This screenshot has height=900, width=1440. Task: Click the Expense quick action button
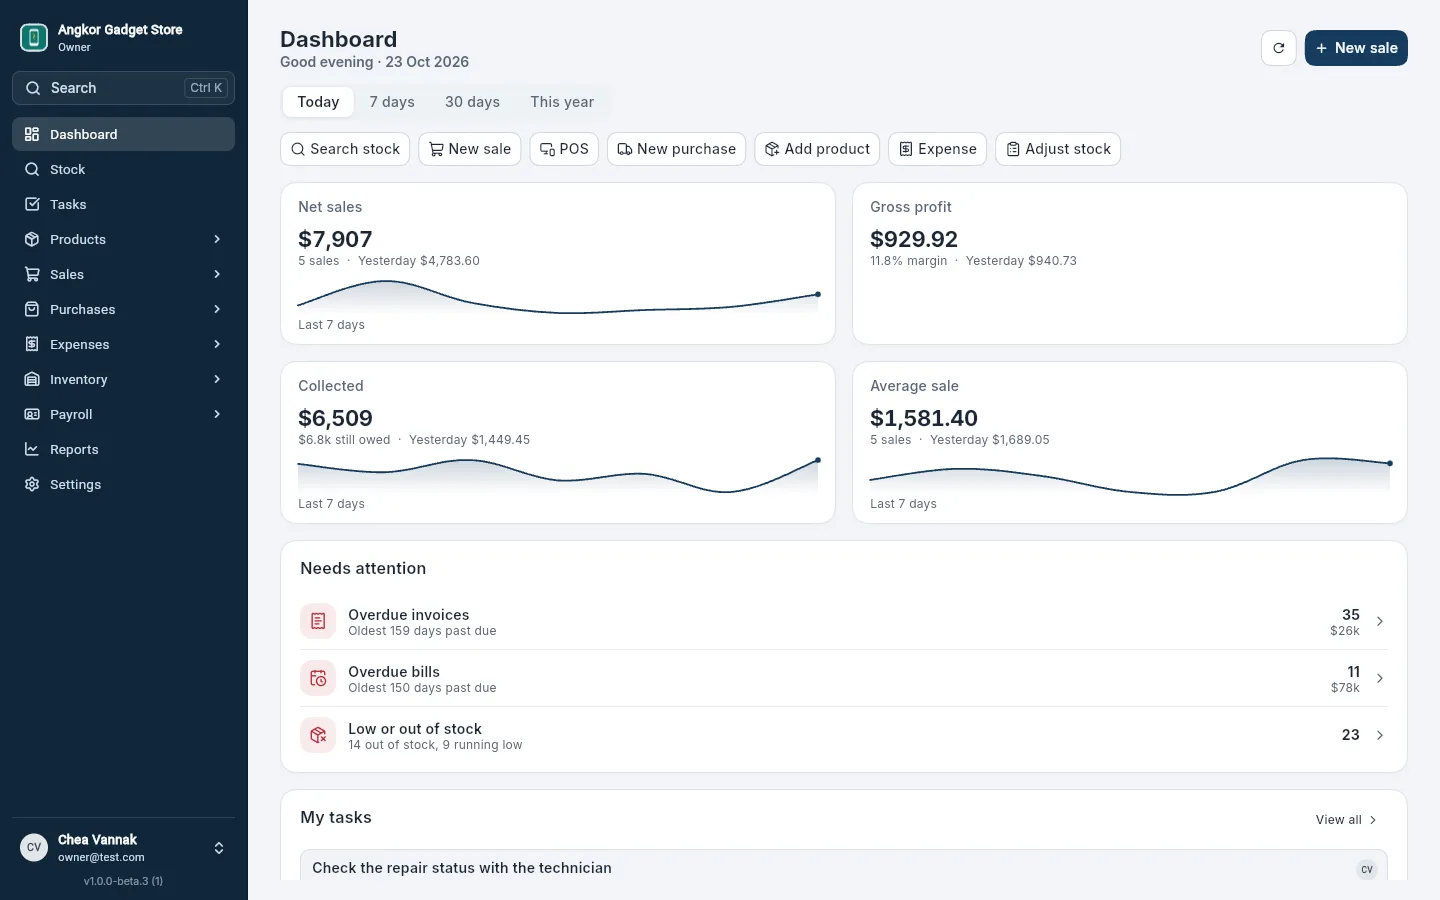tap(938, 149)
